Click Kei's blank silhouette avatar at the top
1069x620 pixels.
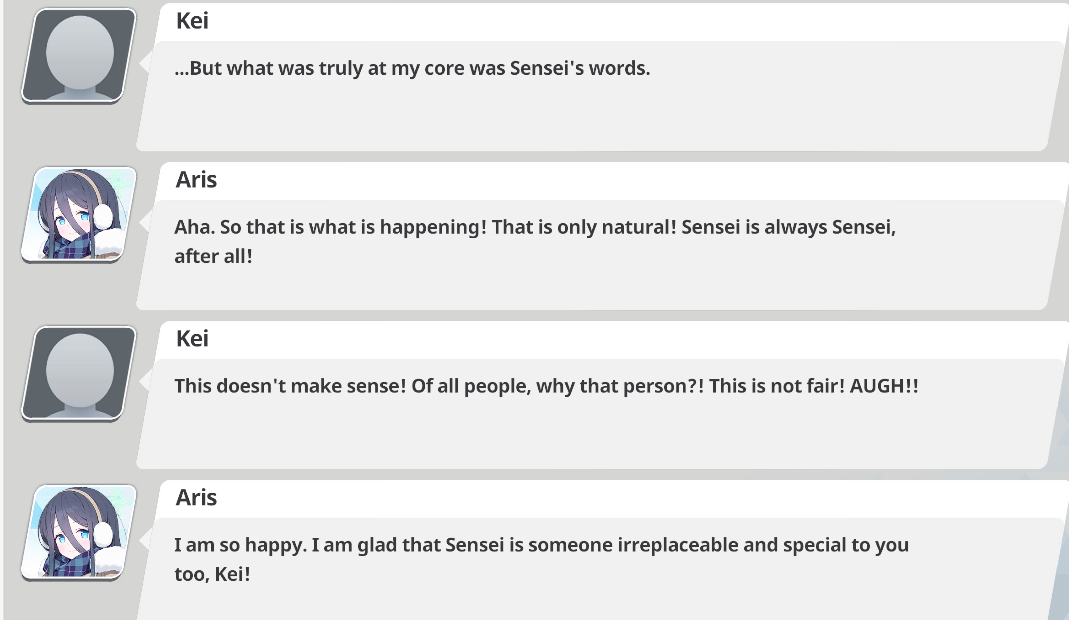pyautogui.click(x=79, y=56)
